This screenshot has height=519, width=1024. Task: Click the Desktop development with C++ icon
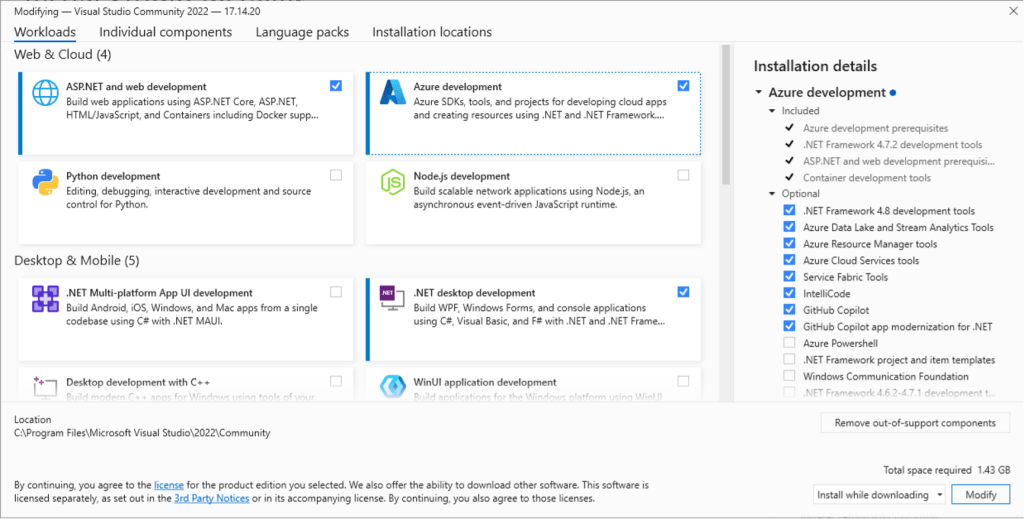point(46,383)
